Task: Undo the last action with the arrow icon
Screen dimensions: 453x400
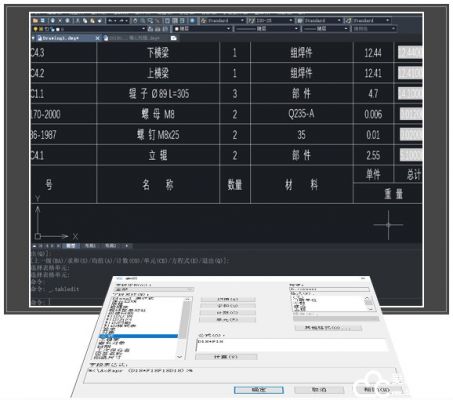Action: pyautogui.click(x=110, y=20)
